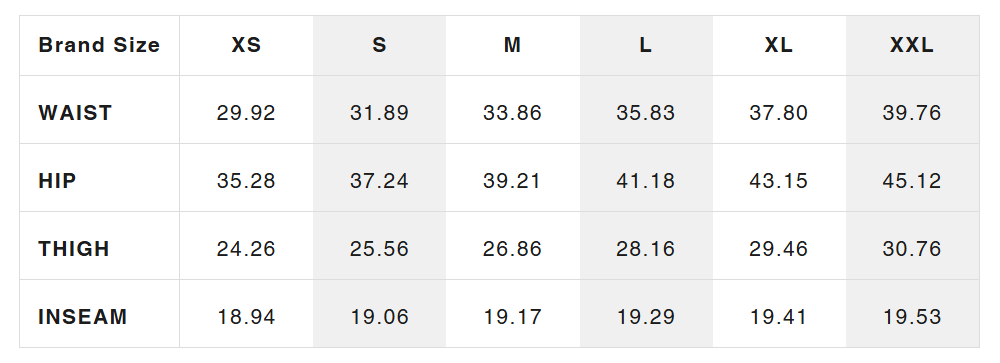Click inseam value 18.94 for XS
This screenshot has width=1000, height=363.
[246, 317]
